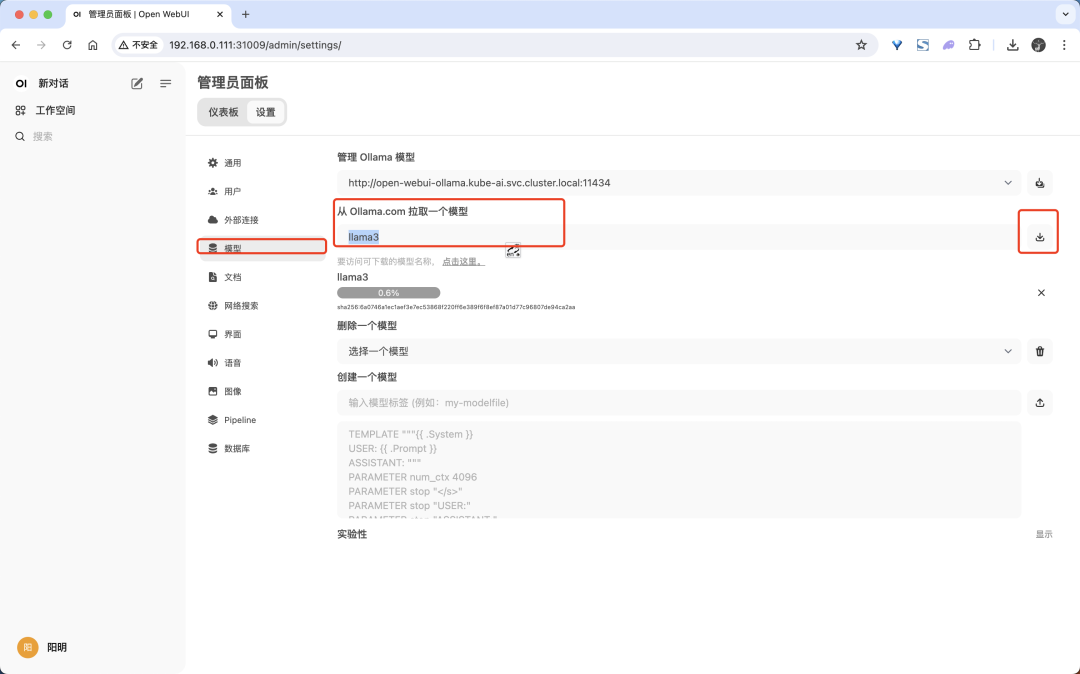Viewport: 1080px width, 674px height.
Task: Go forward in browser
Action: (41, 45)
